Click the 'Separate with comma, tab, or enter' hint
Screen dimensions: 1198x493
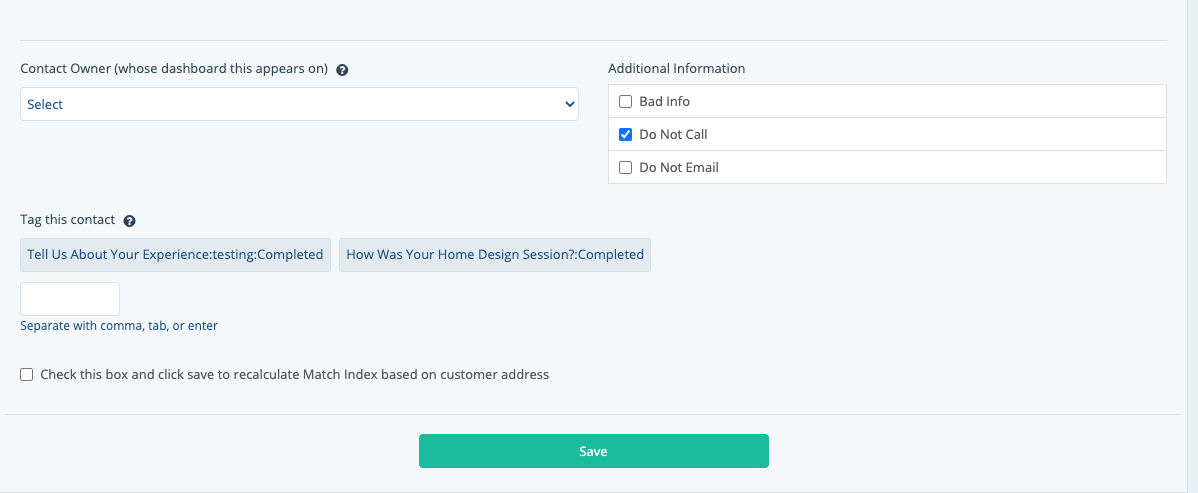point(119,326)
